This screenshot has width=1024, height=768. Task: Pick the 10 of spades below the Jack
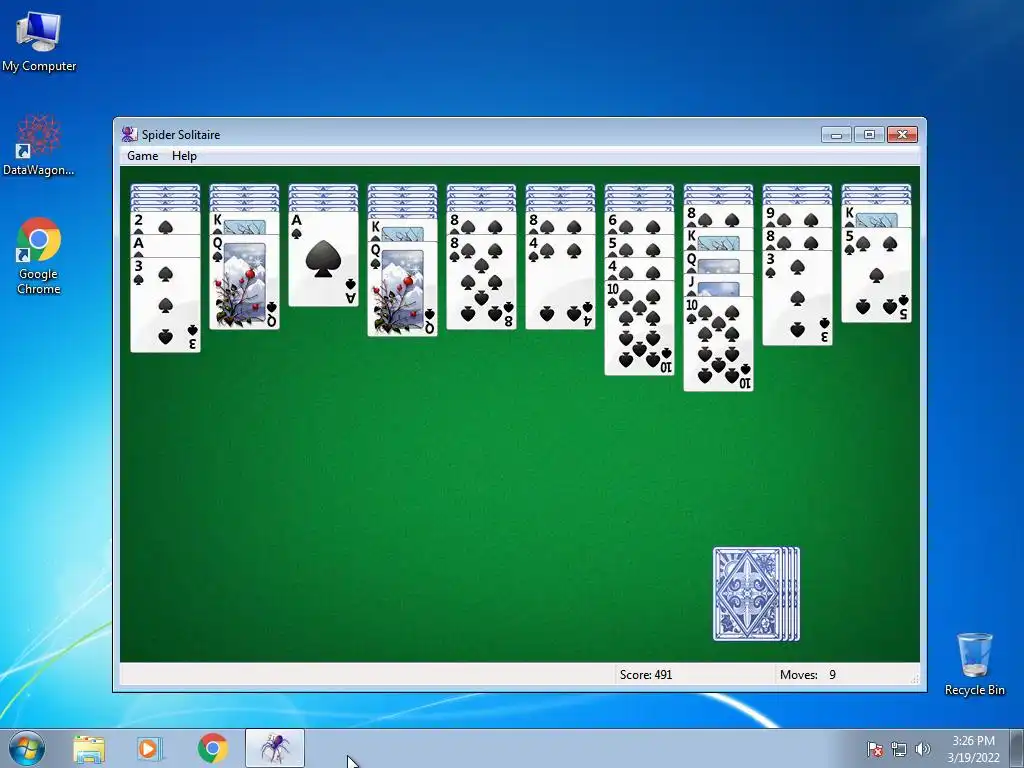718,344
